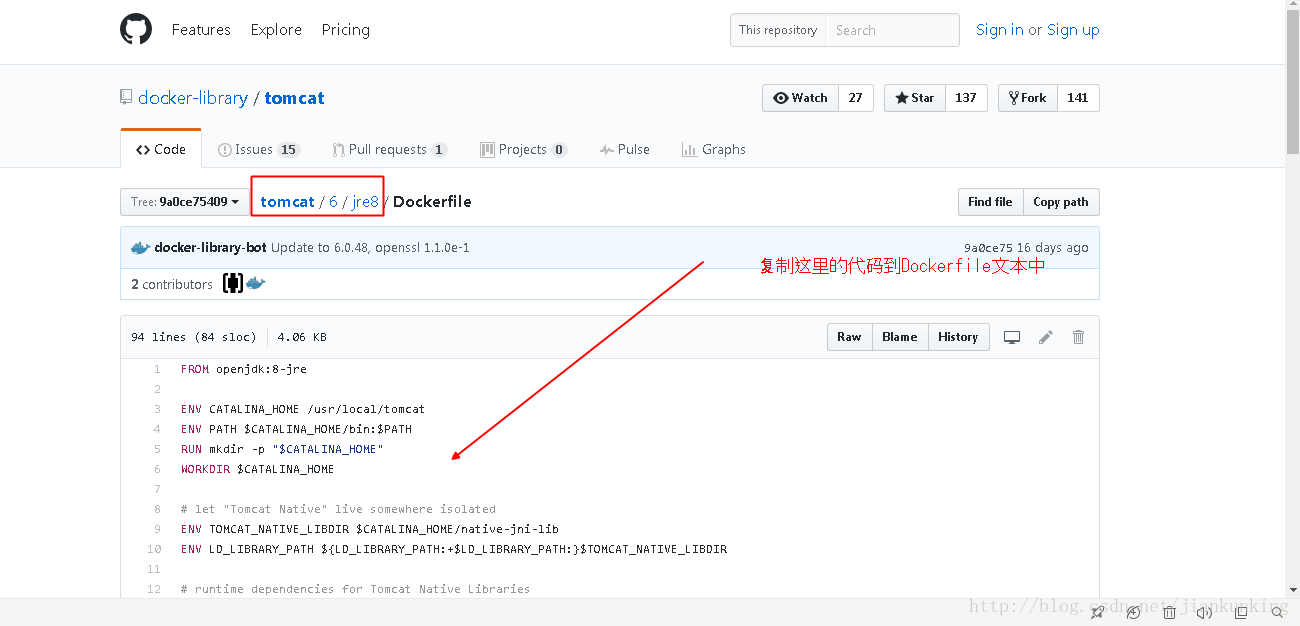Open the Blame view
This screenshot has width=1300, height=626.
[x=899, y=337]
